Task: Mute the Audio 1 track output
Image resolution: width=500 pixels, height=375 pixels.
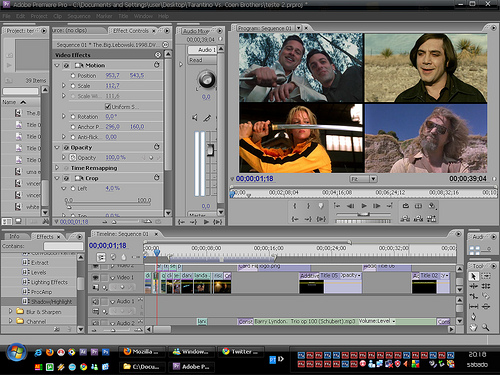Action: pos(95,301)
